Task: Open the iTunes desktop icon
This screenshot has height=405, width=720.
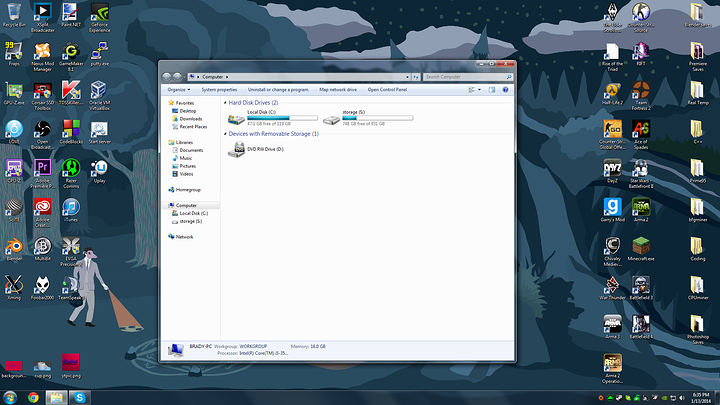Action: 70,206
